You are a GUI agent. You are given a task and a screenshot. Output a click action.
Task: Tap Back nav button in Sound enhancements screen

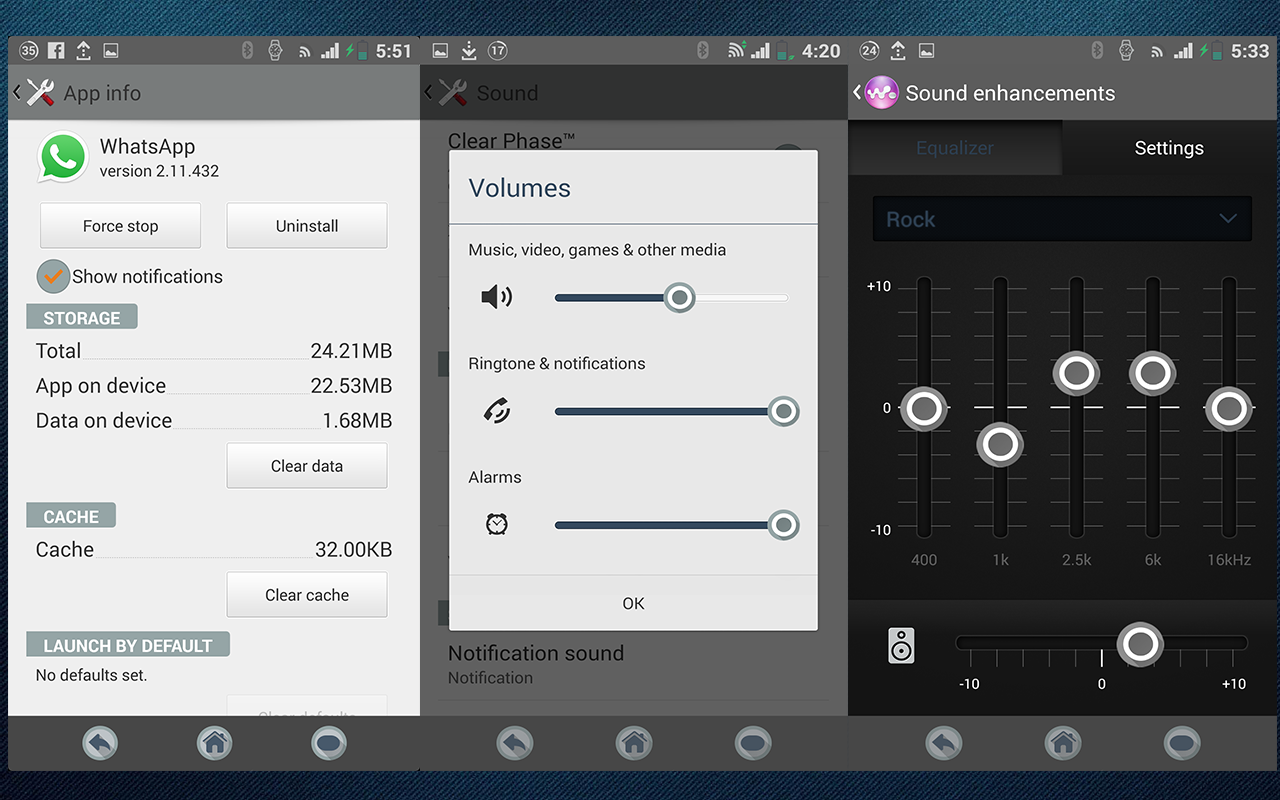[944, 743]
